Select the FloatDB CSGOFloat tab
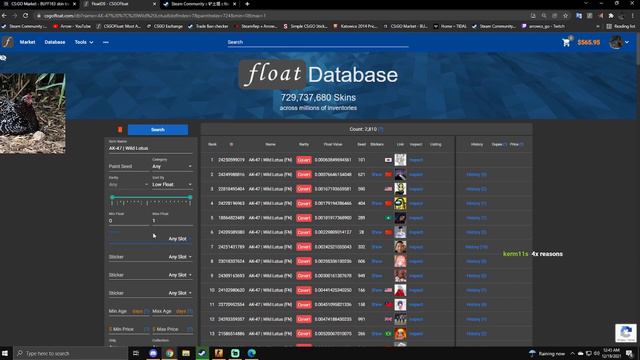 pos(119,4)
